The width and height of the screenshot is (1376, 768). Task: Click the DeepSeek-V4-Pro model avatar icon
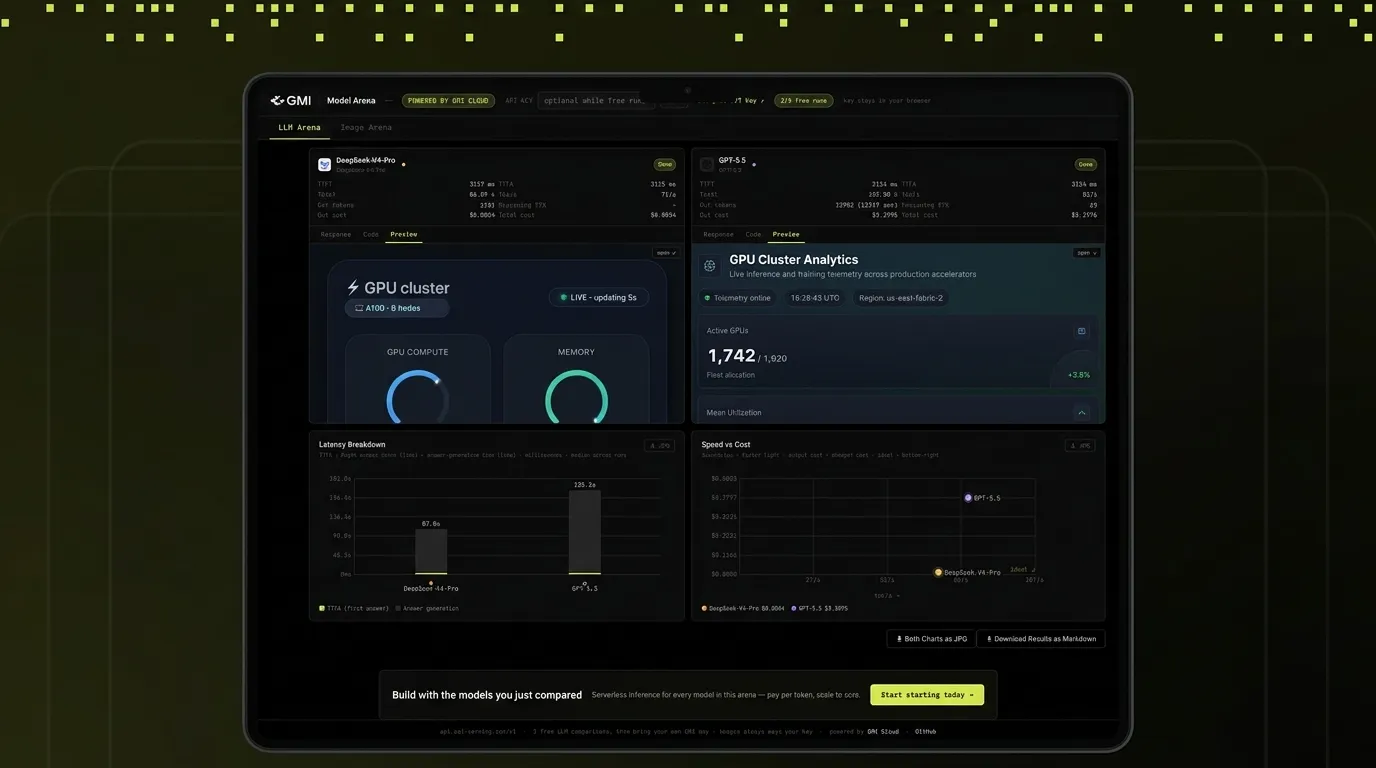point(324,164)
